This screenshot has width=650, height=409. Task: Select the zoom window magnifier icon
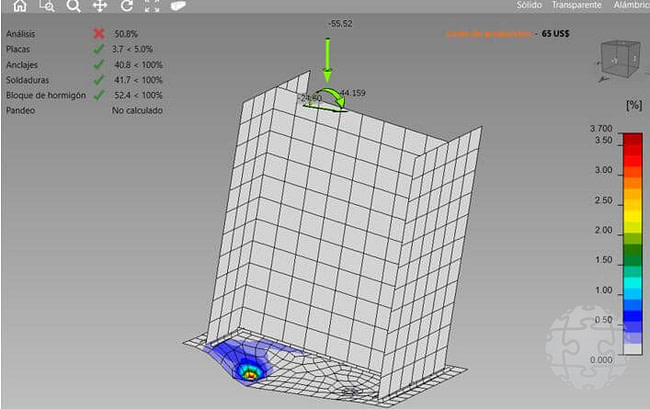click(x=46, y=6)
